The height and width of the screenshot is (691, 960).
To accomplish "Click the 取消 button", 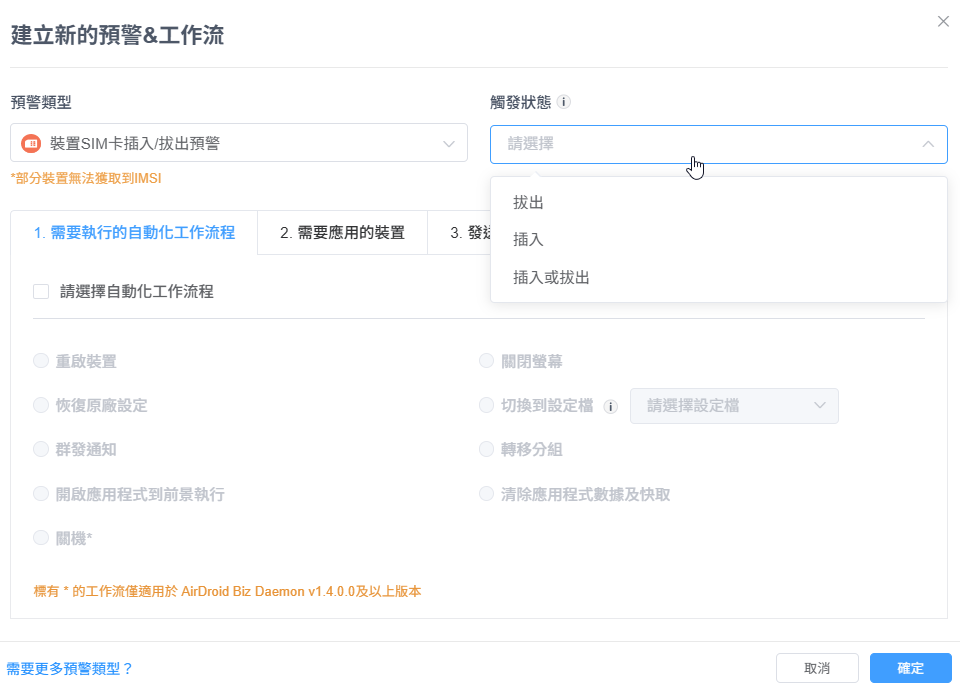I will [817, 668].
